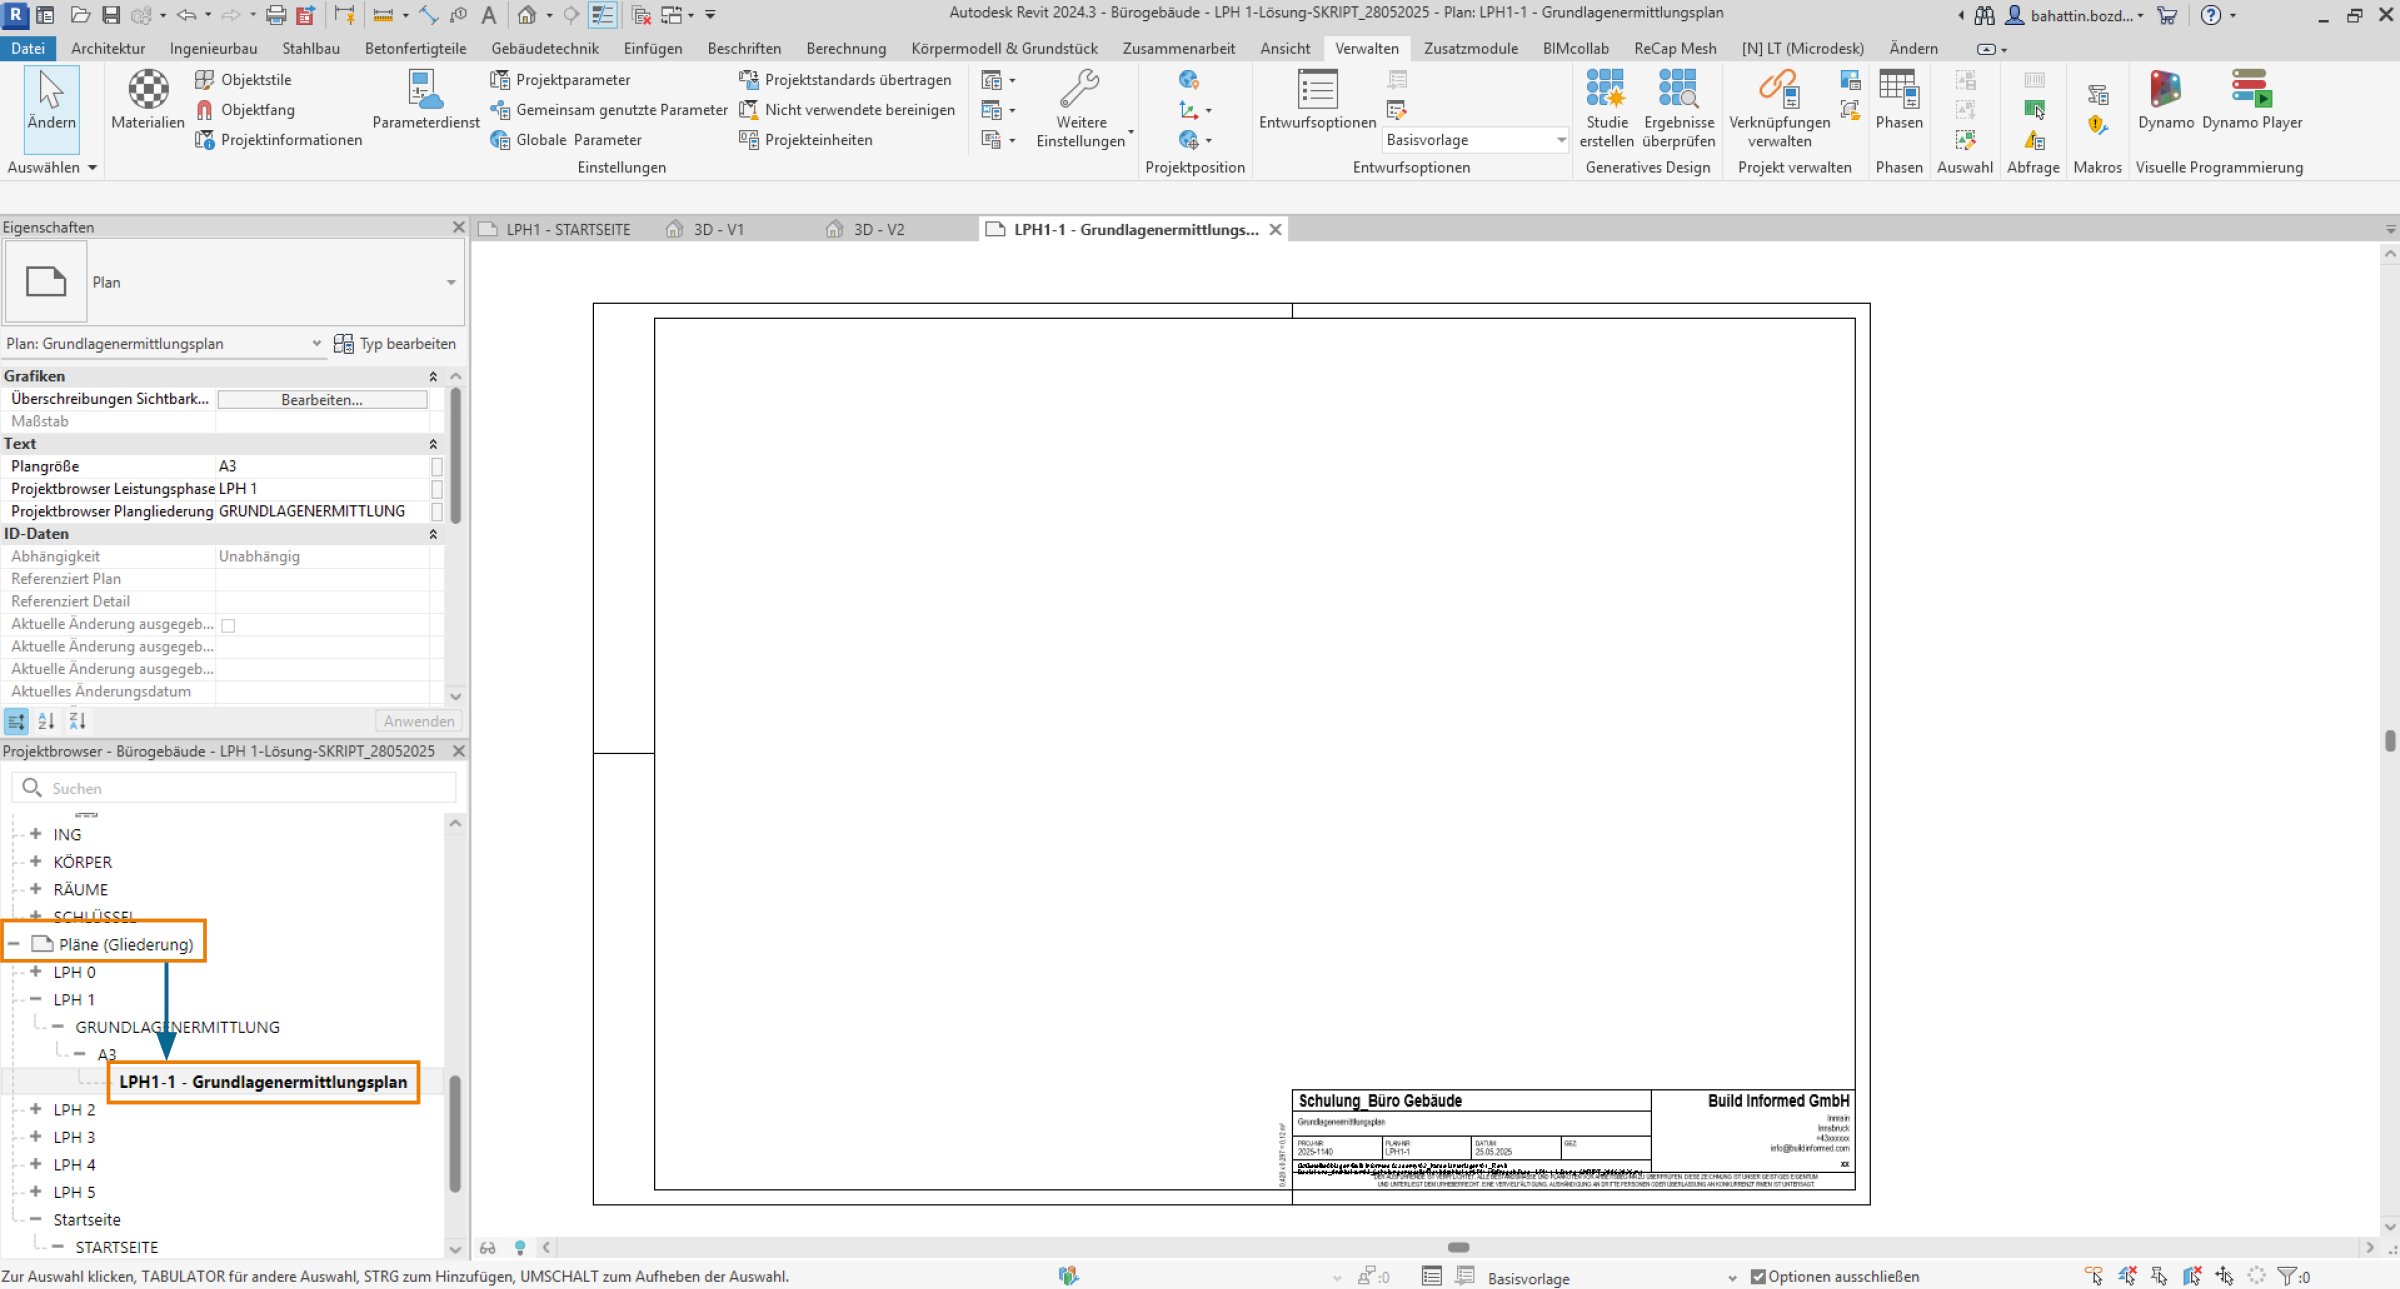Click the Plangröße associate parameter box
Image resolution: width=2400 pixels, height=1289 pixels.
pos(437,467)
